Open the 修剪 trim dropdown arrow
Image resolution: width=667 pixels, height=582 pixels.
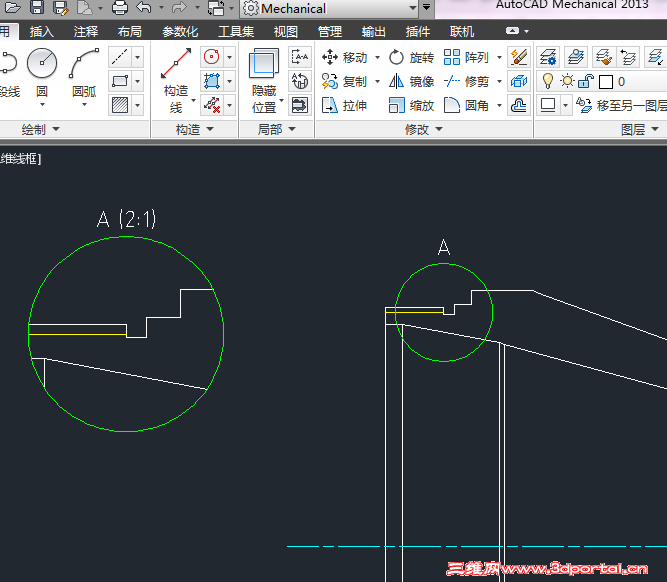[x=499, y=81]
